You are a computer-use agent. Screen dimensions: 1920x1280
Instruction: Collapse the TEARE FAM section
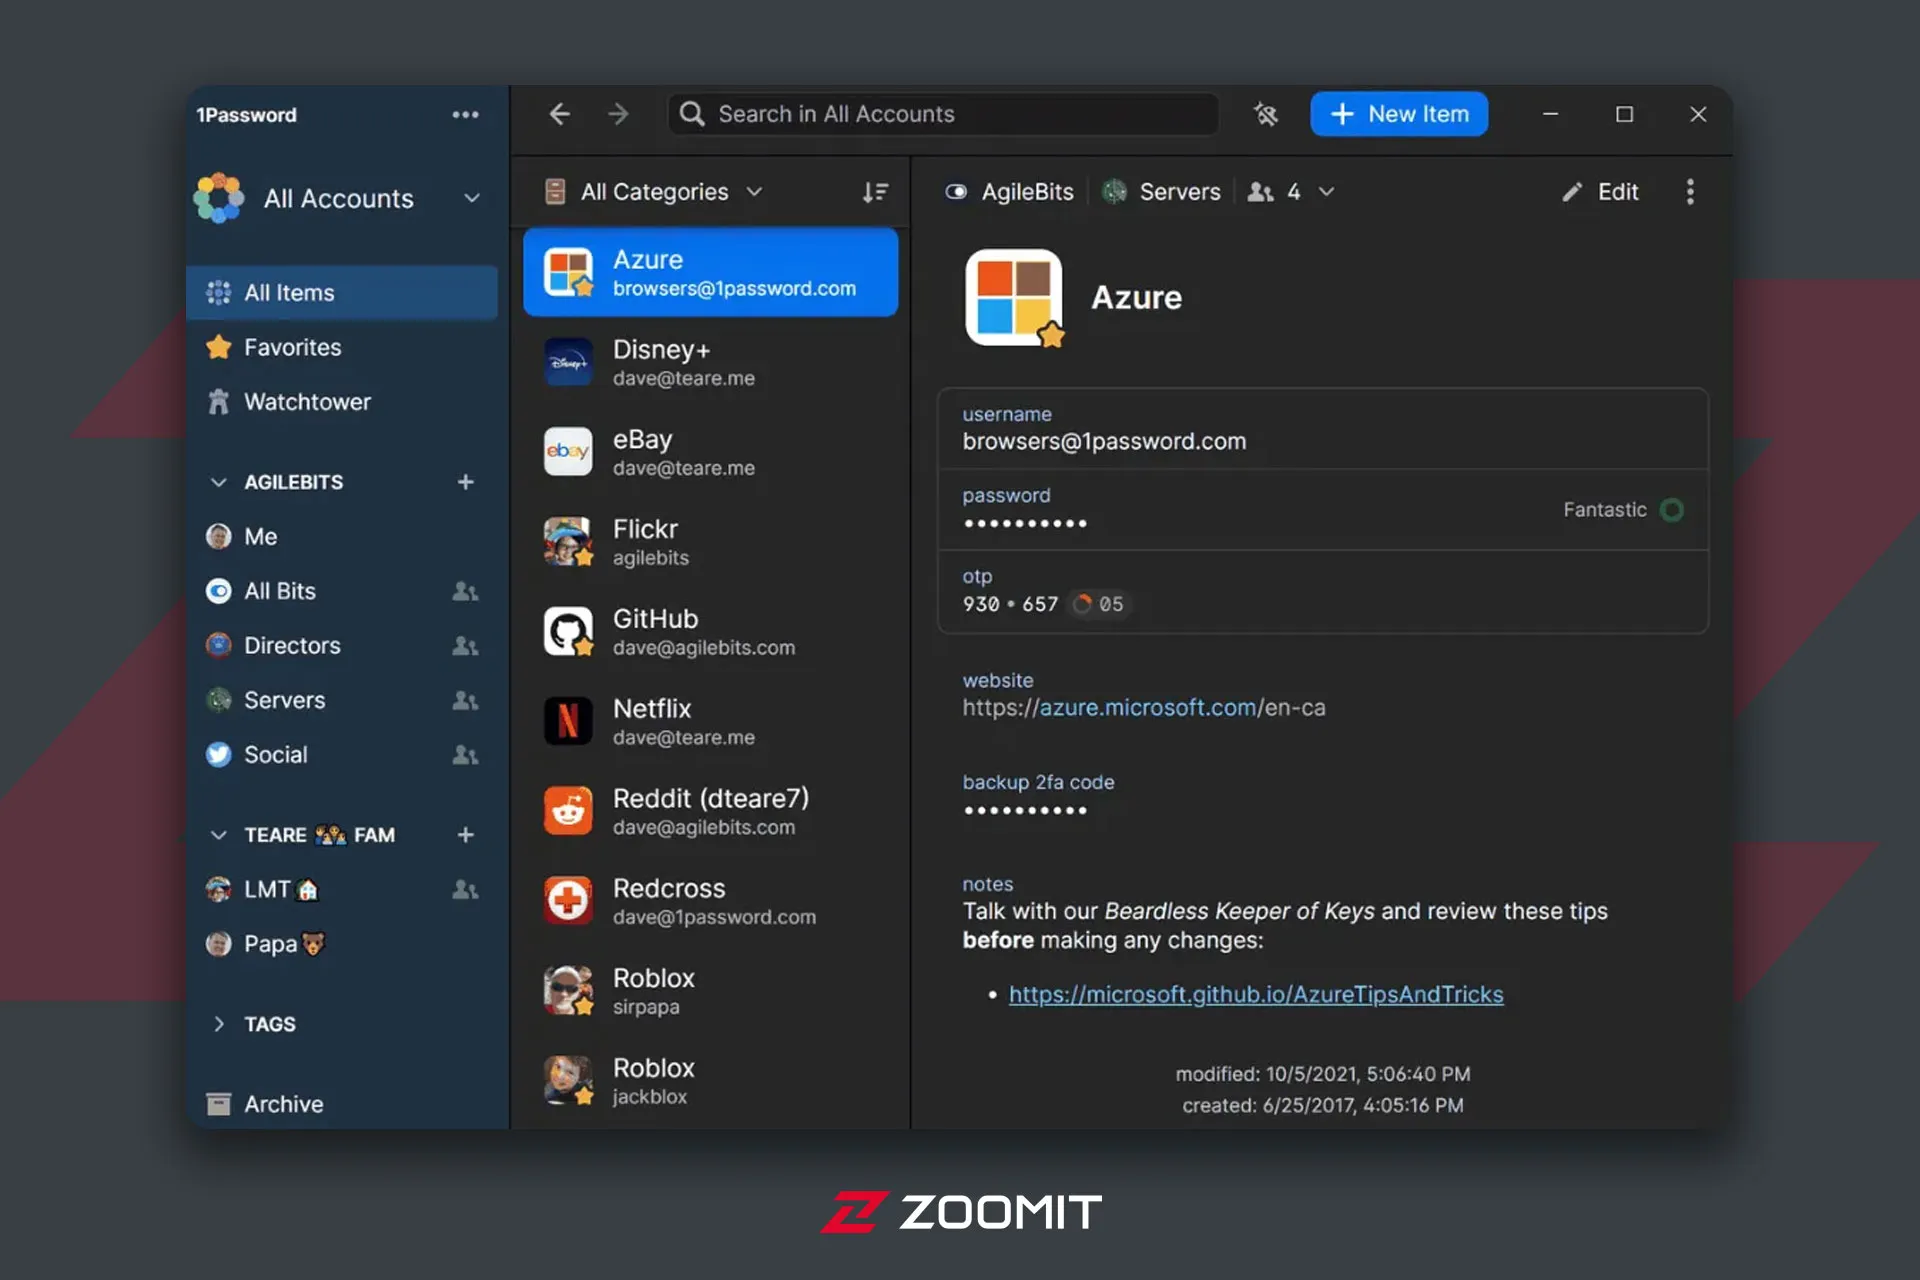pyautogui.click(x=218, y=835)
